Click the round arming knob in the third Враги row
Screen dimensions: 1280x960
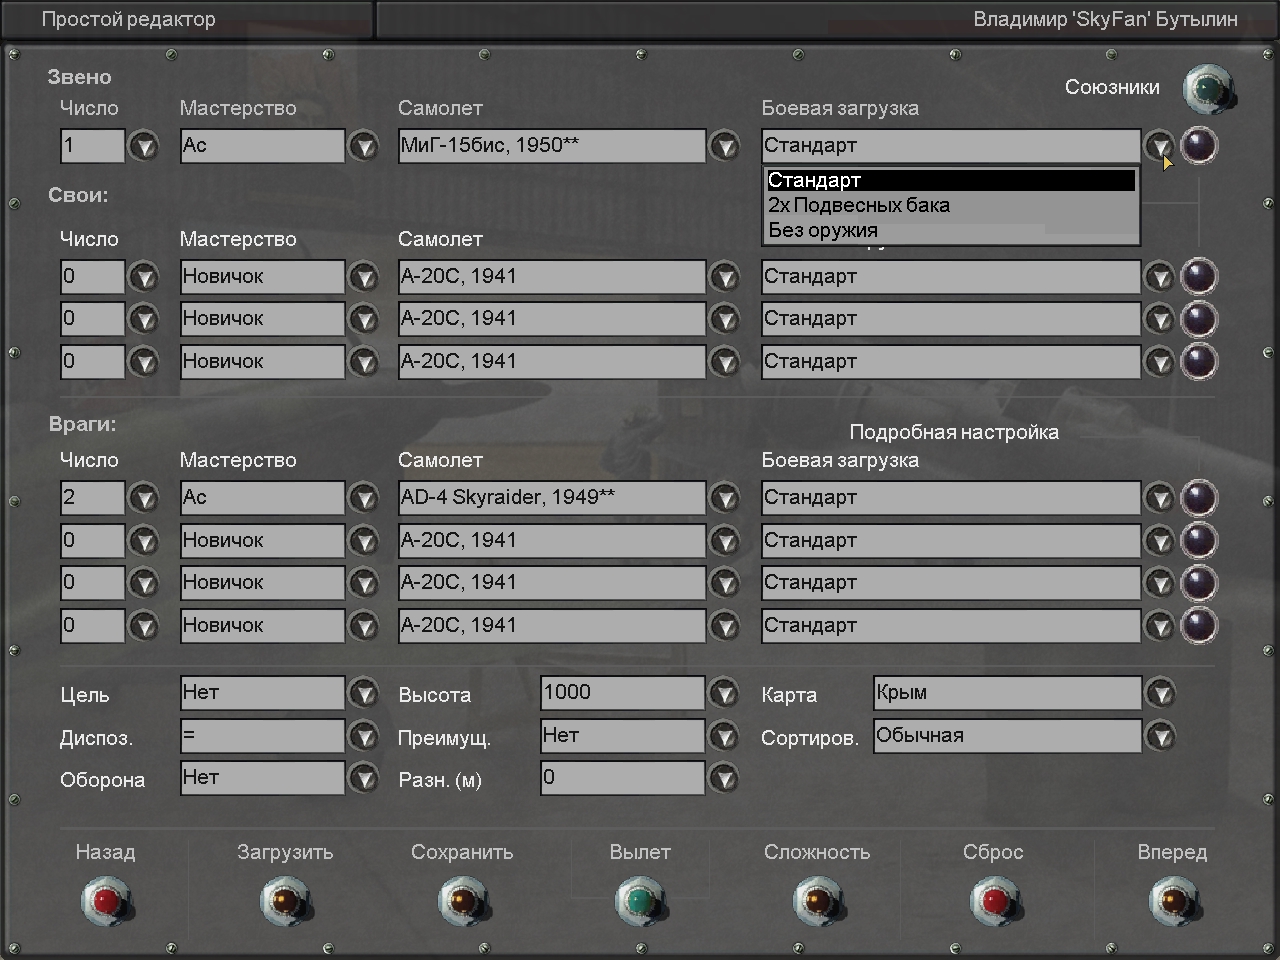[1199, 583]
